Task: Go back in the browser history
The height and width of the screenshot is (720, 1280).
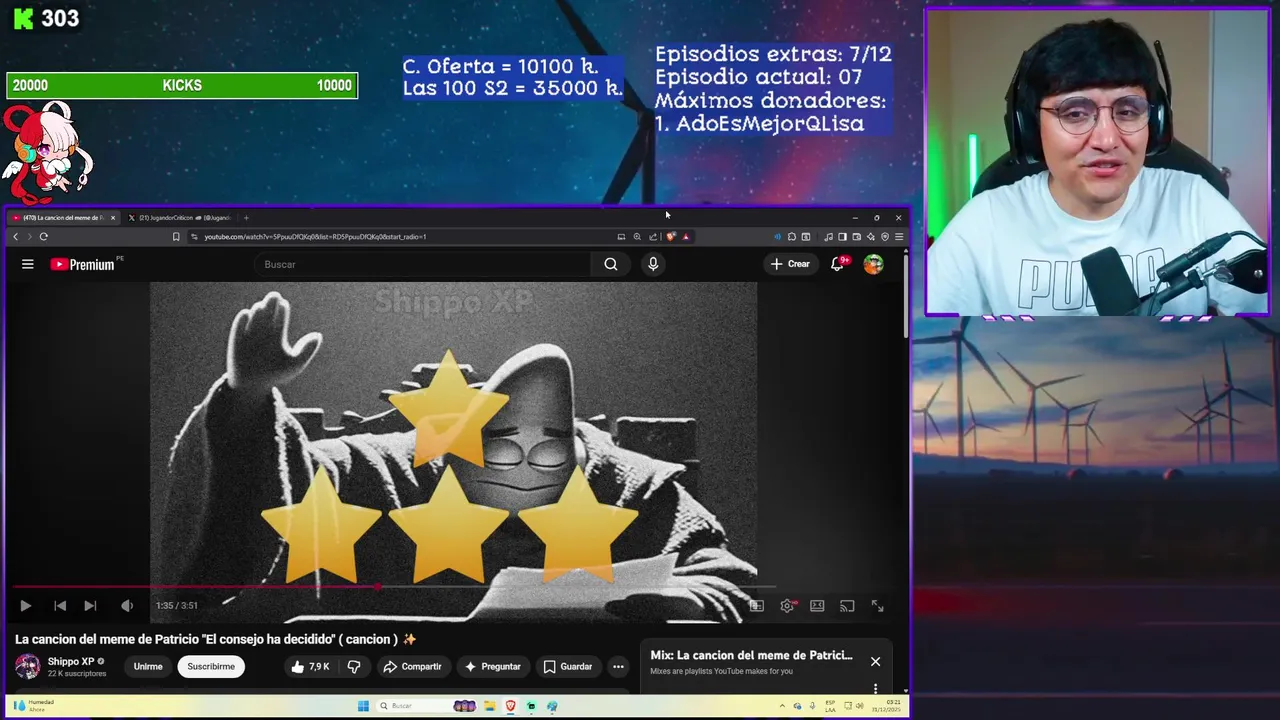Action: pyautogui.click(x=15, y=237)
